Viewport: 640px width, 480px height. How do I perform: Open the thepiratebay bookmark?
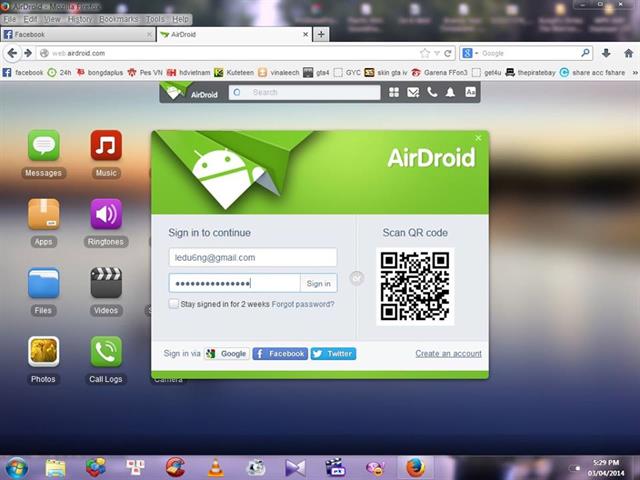click(531, 73)
